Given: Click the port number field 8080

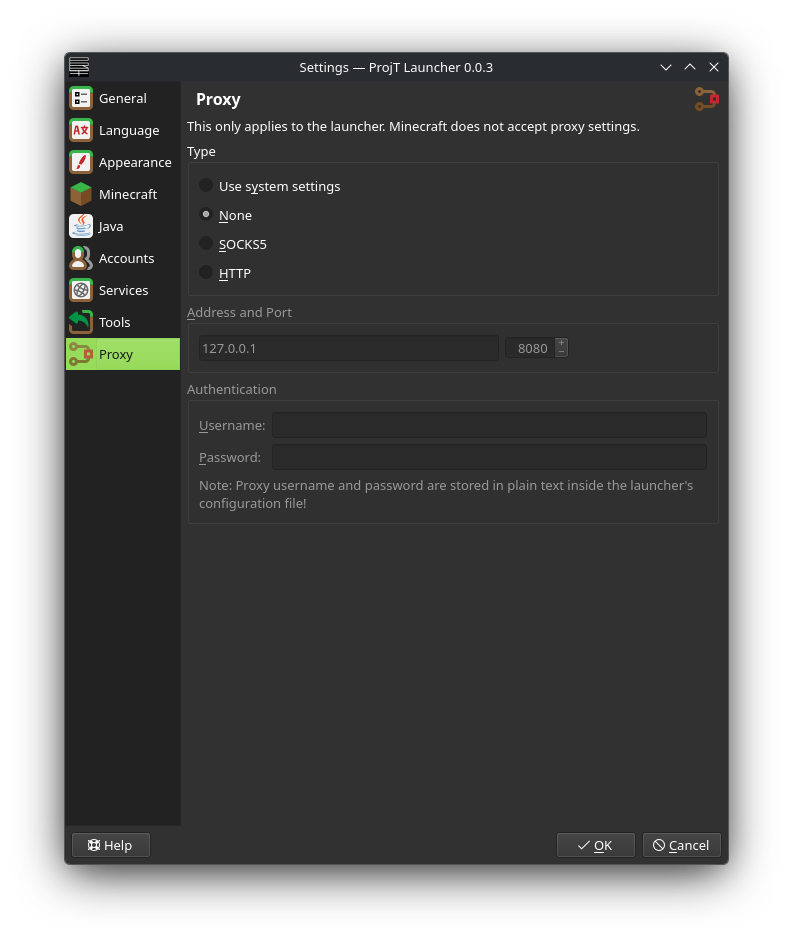Looking at the screenshot, I should (x=530, y=348).
